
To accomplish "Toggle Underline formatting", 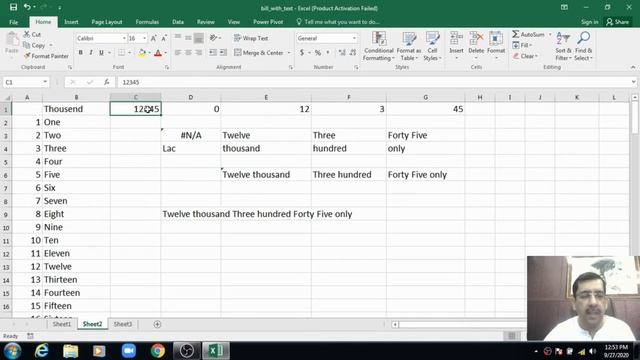I will coord(101,53).
